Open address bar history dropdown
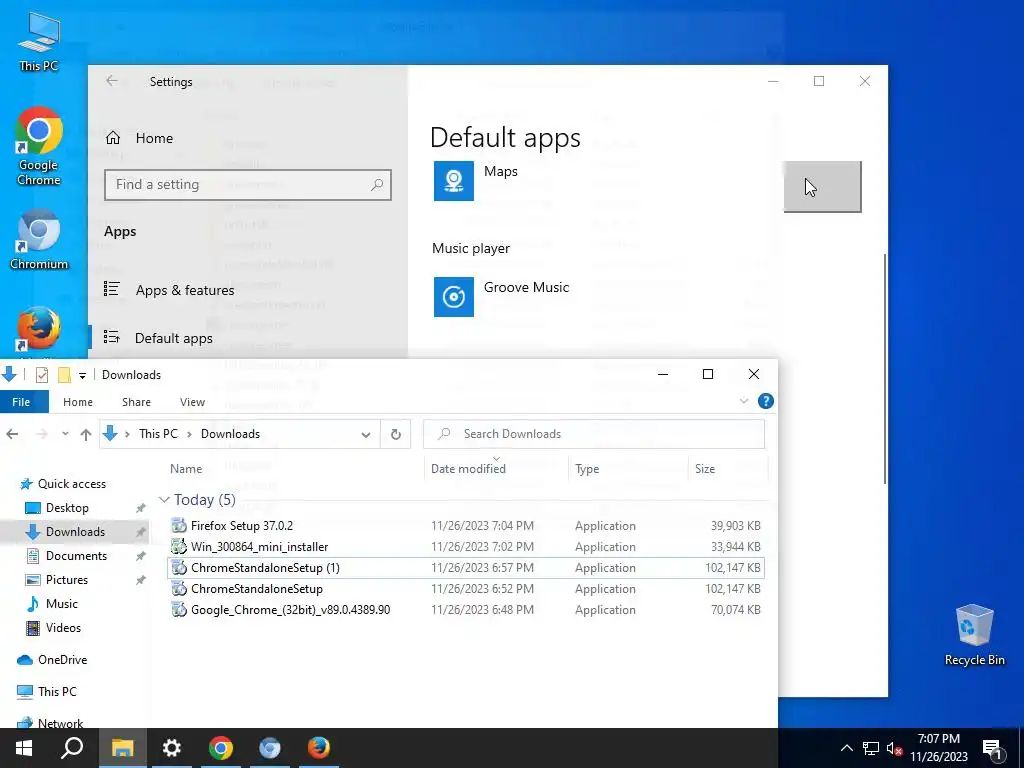1024x768 pixels. (366, 434)
